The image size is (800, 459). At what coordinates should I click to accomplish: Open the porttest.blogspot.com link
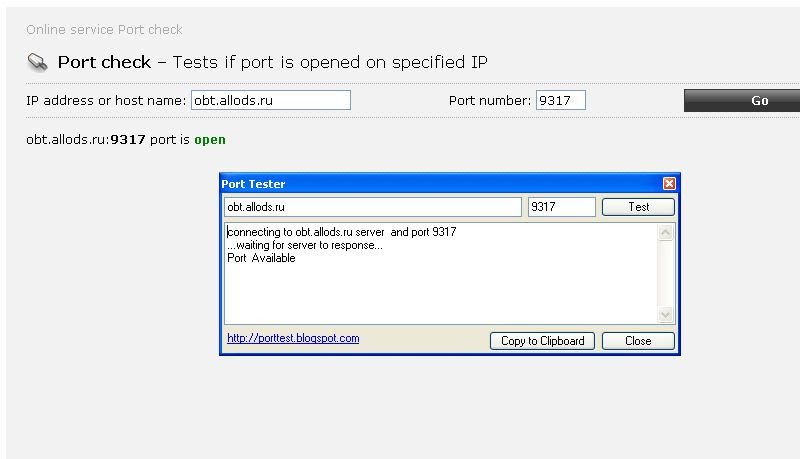click(293, 338)
